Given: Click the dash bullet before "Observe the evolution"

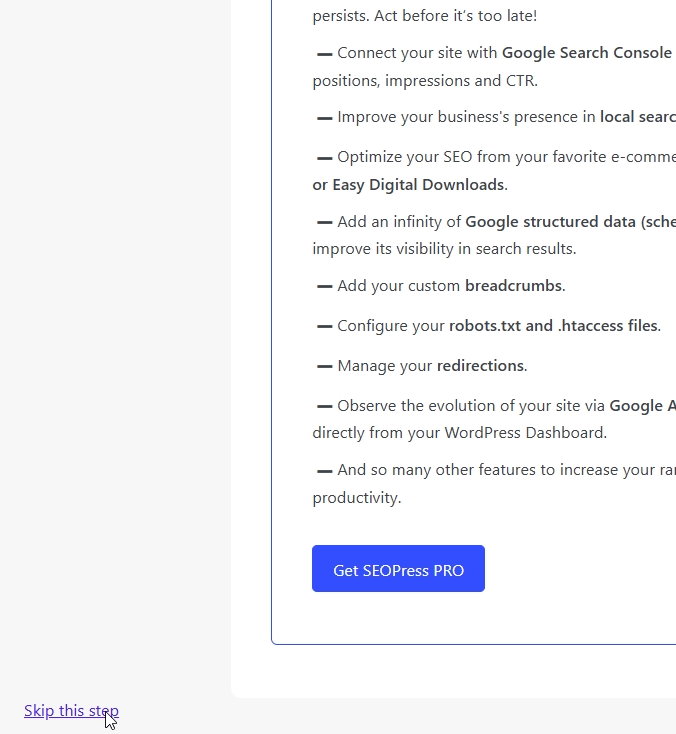Looking at the screenshot, I should [x=324, y=407].
